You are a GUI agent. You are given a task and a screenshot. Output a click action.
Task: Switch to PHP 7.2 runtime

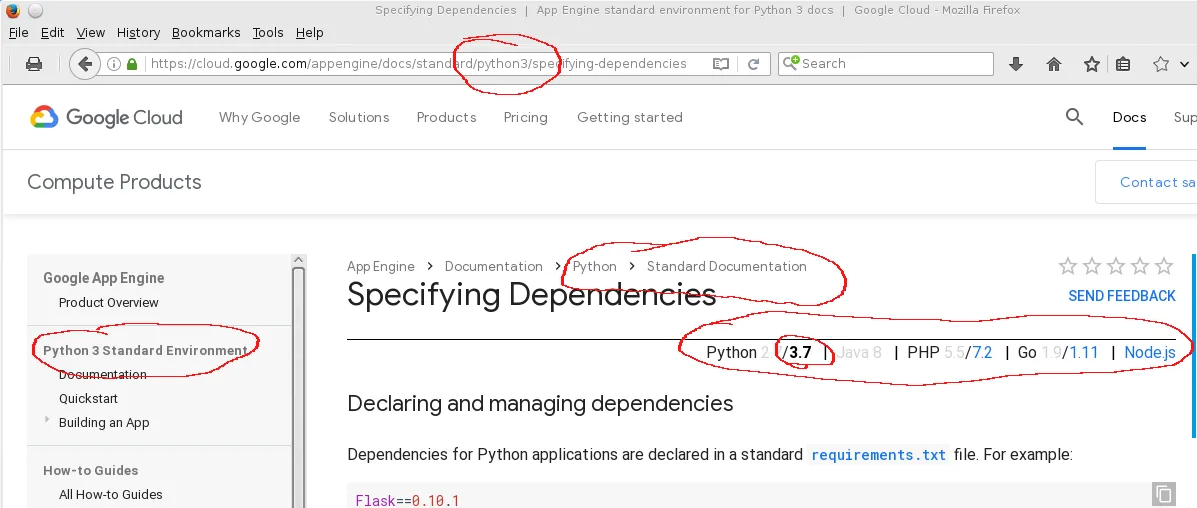[x=982, y=352]
